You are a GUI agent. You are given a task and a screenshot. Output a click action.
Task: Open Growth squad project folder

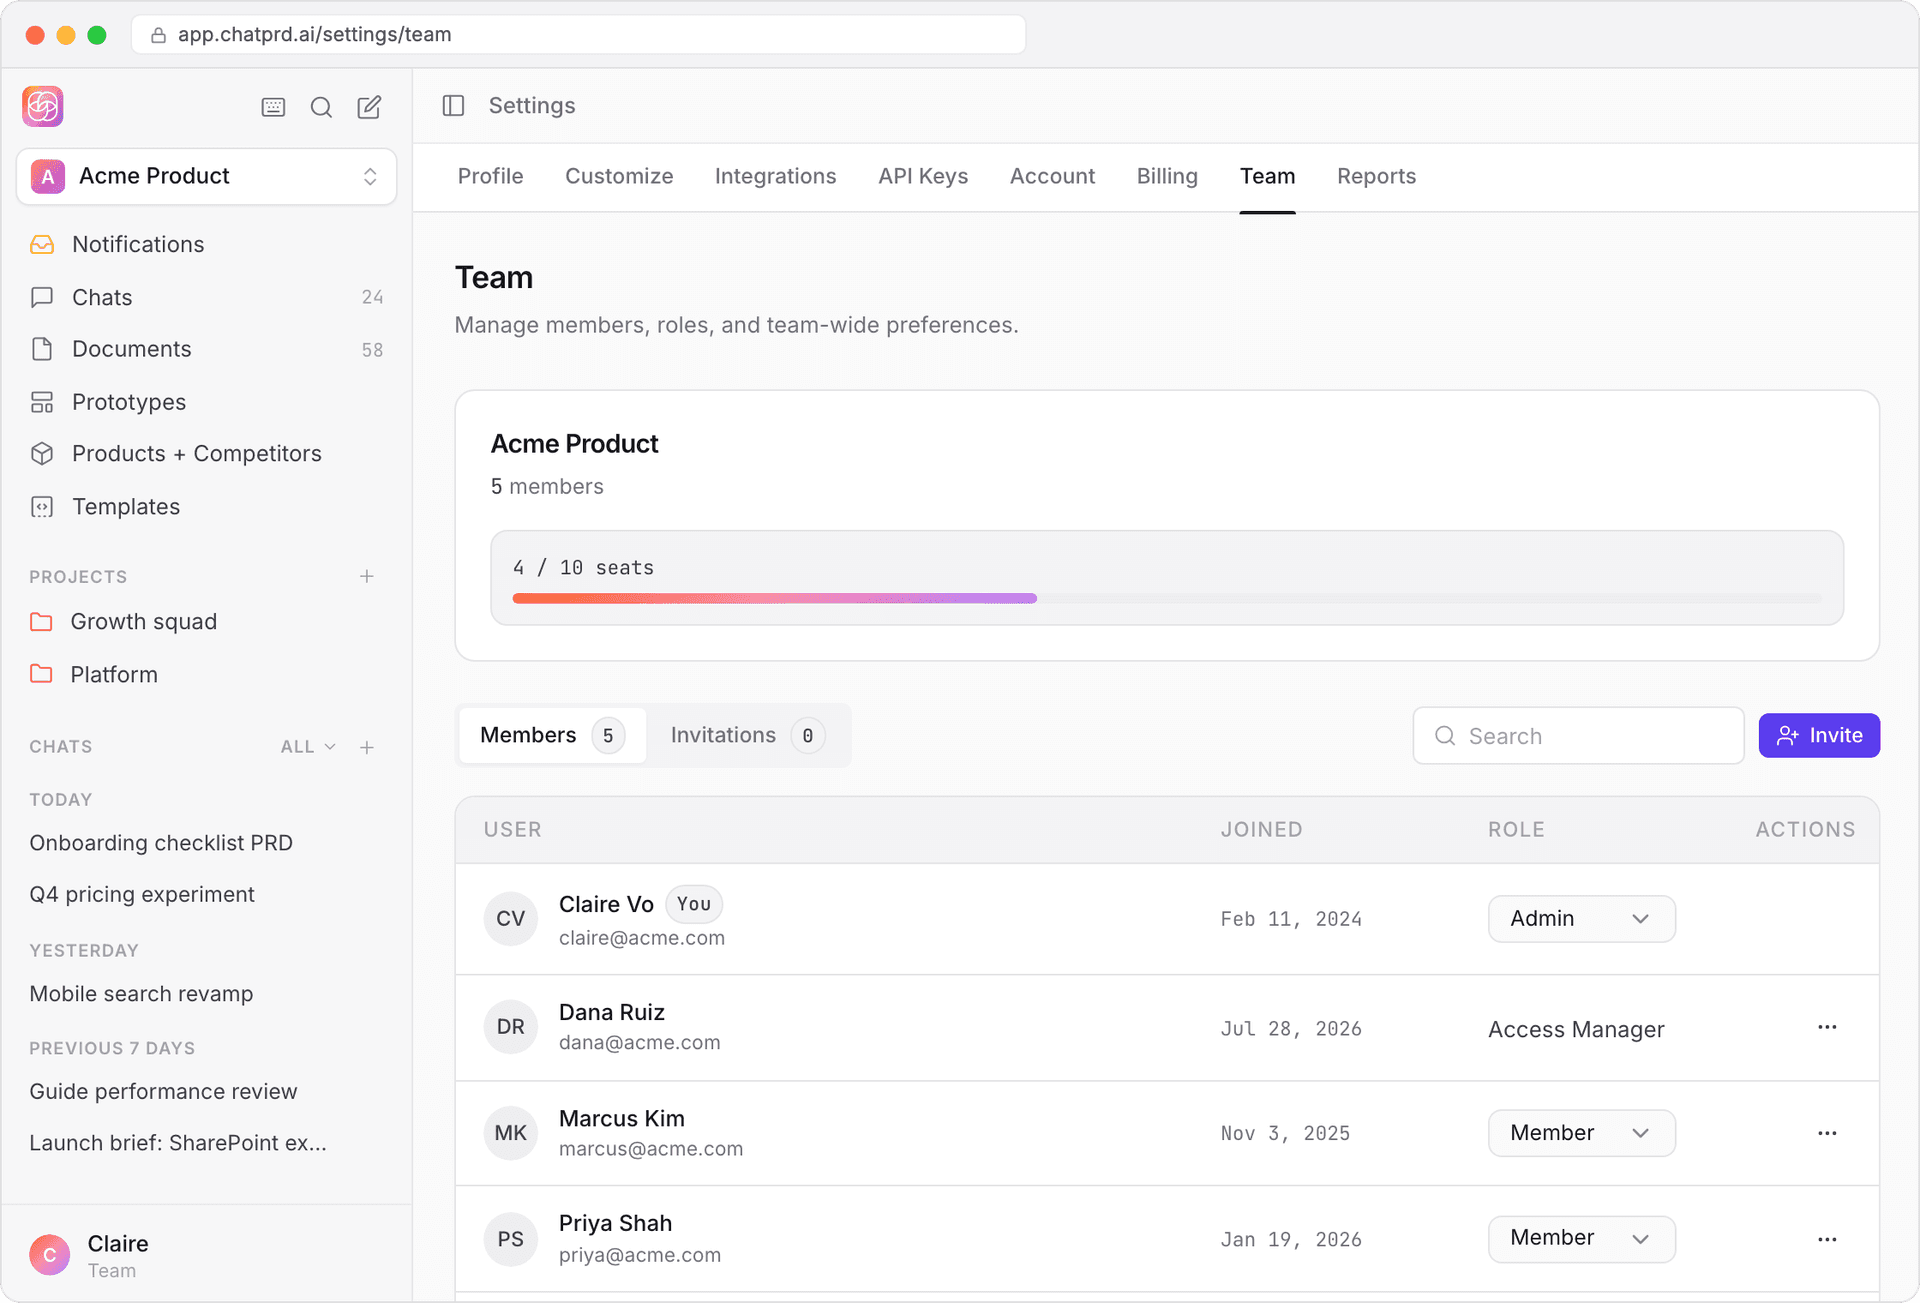[206, 622]
